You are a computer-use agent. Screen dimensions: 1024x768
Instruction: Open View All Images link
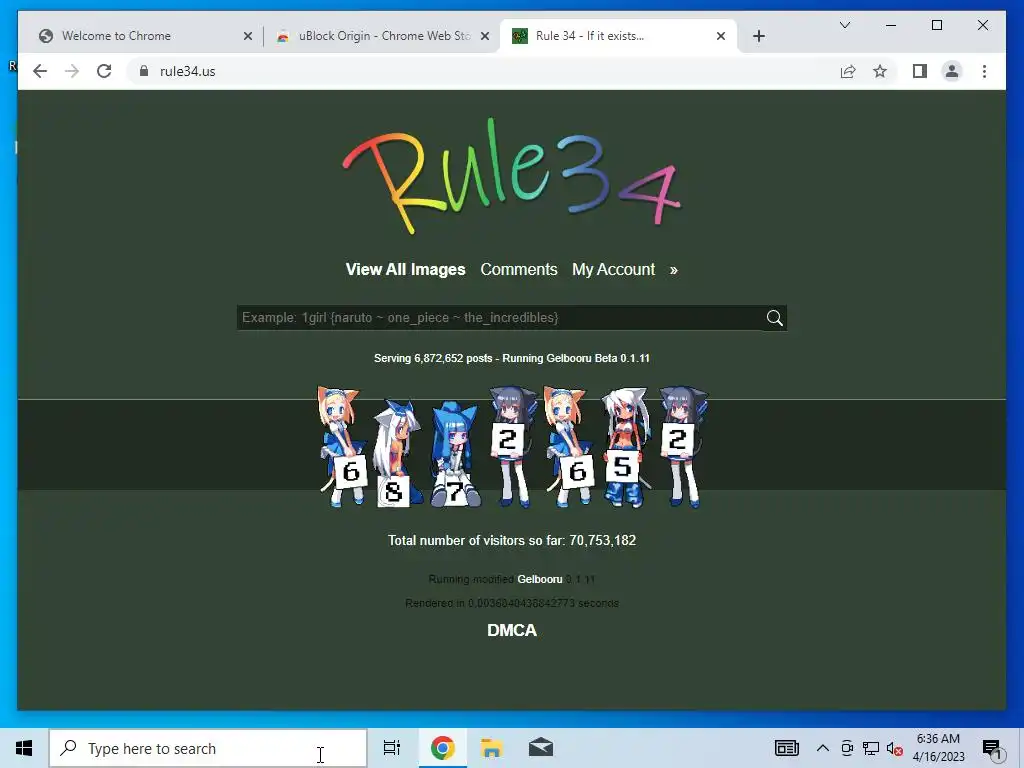pos(406,269)
